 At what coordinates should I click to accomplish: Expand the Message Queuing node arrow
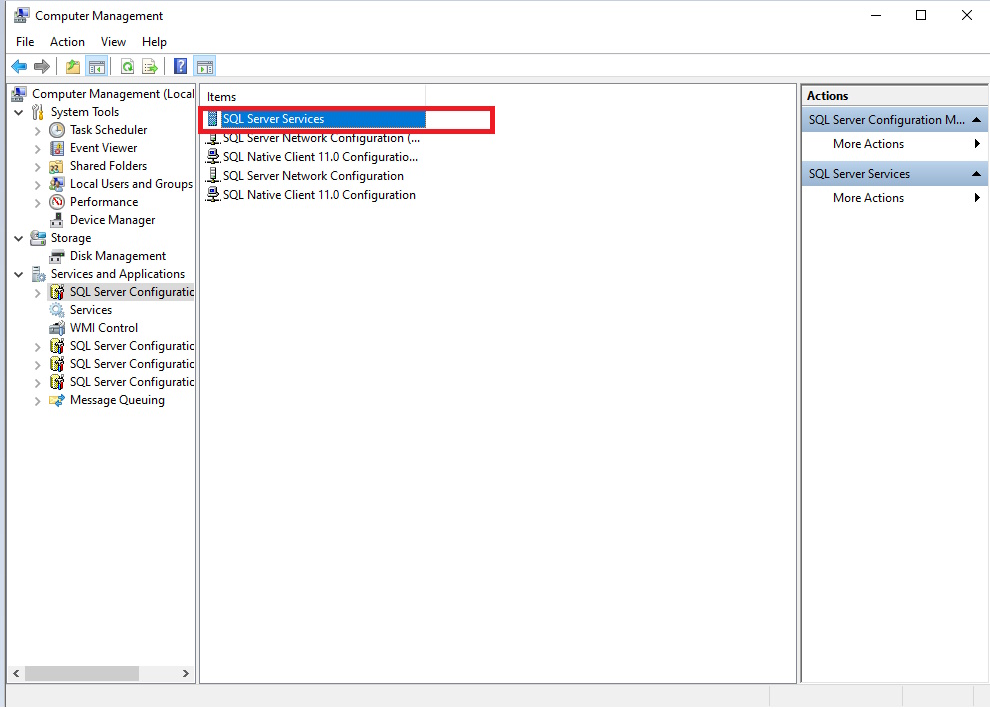click(x=37, y=401)
